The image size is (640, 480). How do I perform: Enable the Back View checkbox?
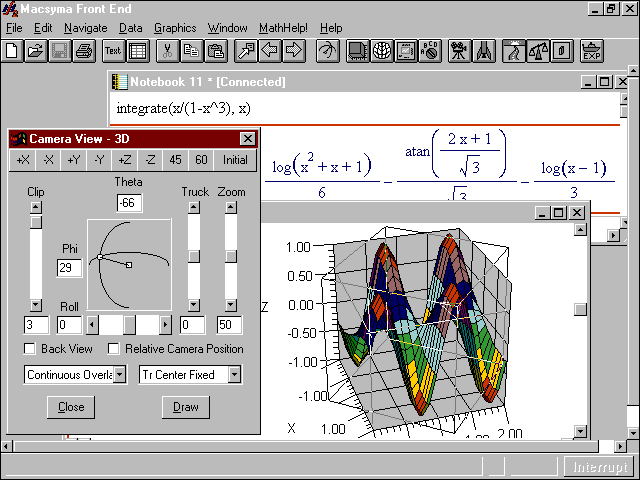tap(30, 349)
